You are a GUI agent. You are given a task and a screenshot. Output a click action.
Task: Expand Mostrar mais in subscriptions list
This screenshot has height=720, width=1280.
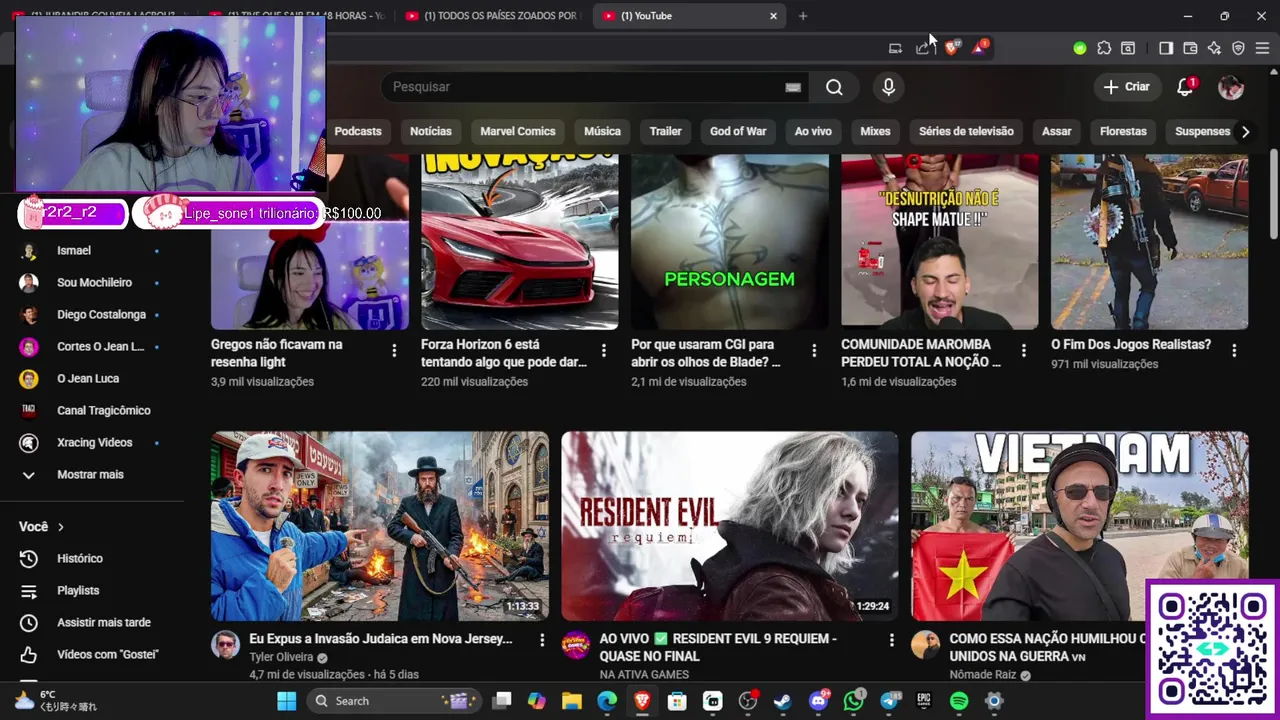point(91,475)
